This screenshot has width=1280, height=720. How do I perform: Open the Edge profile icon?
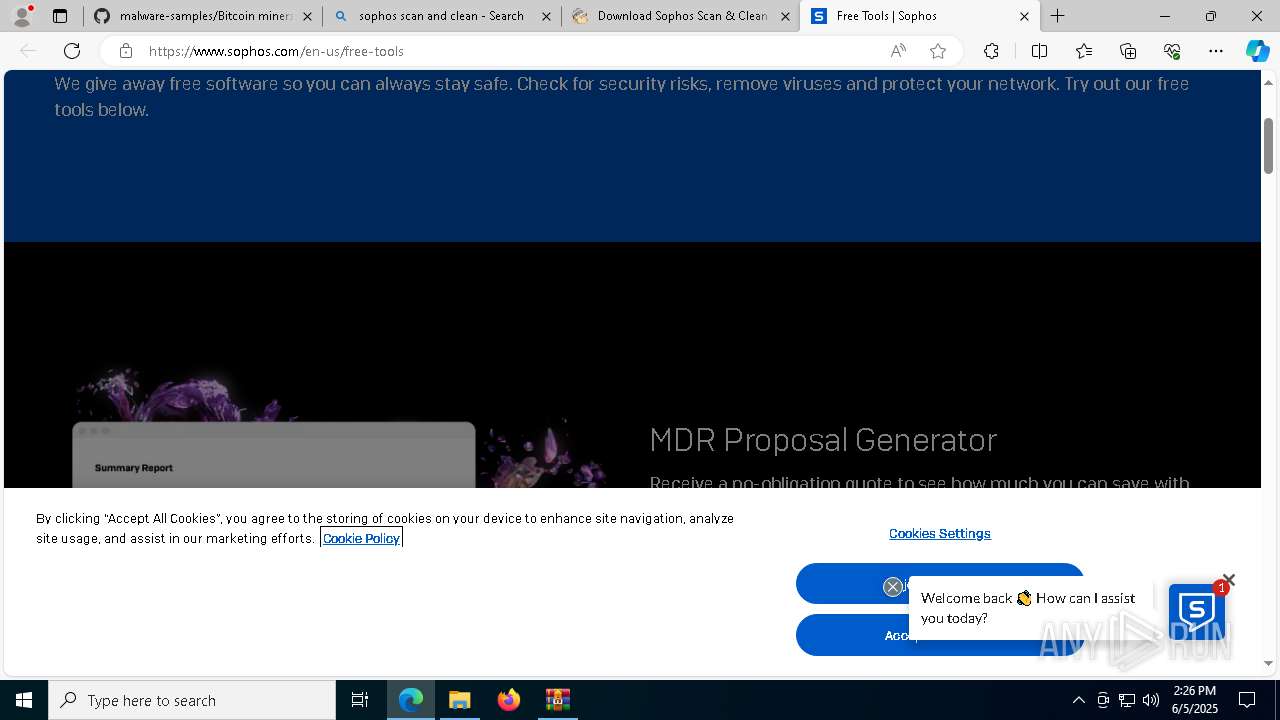click(22, 15)
